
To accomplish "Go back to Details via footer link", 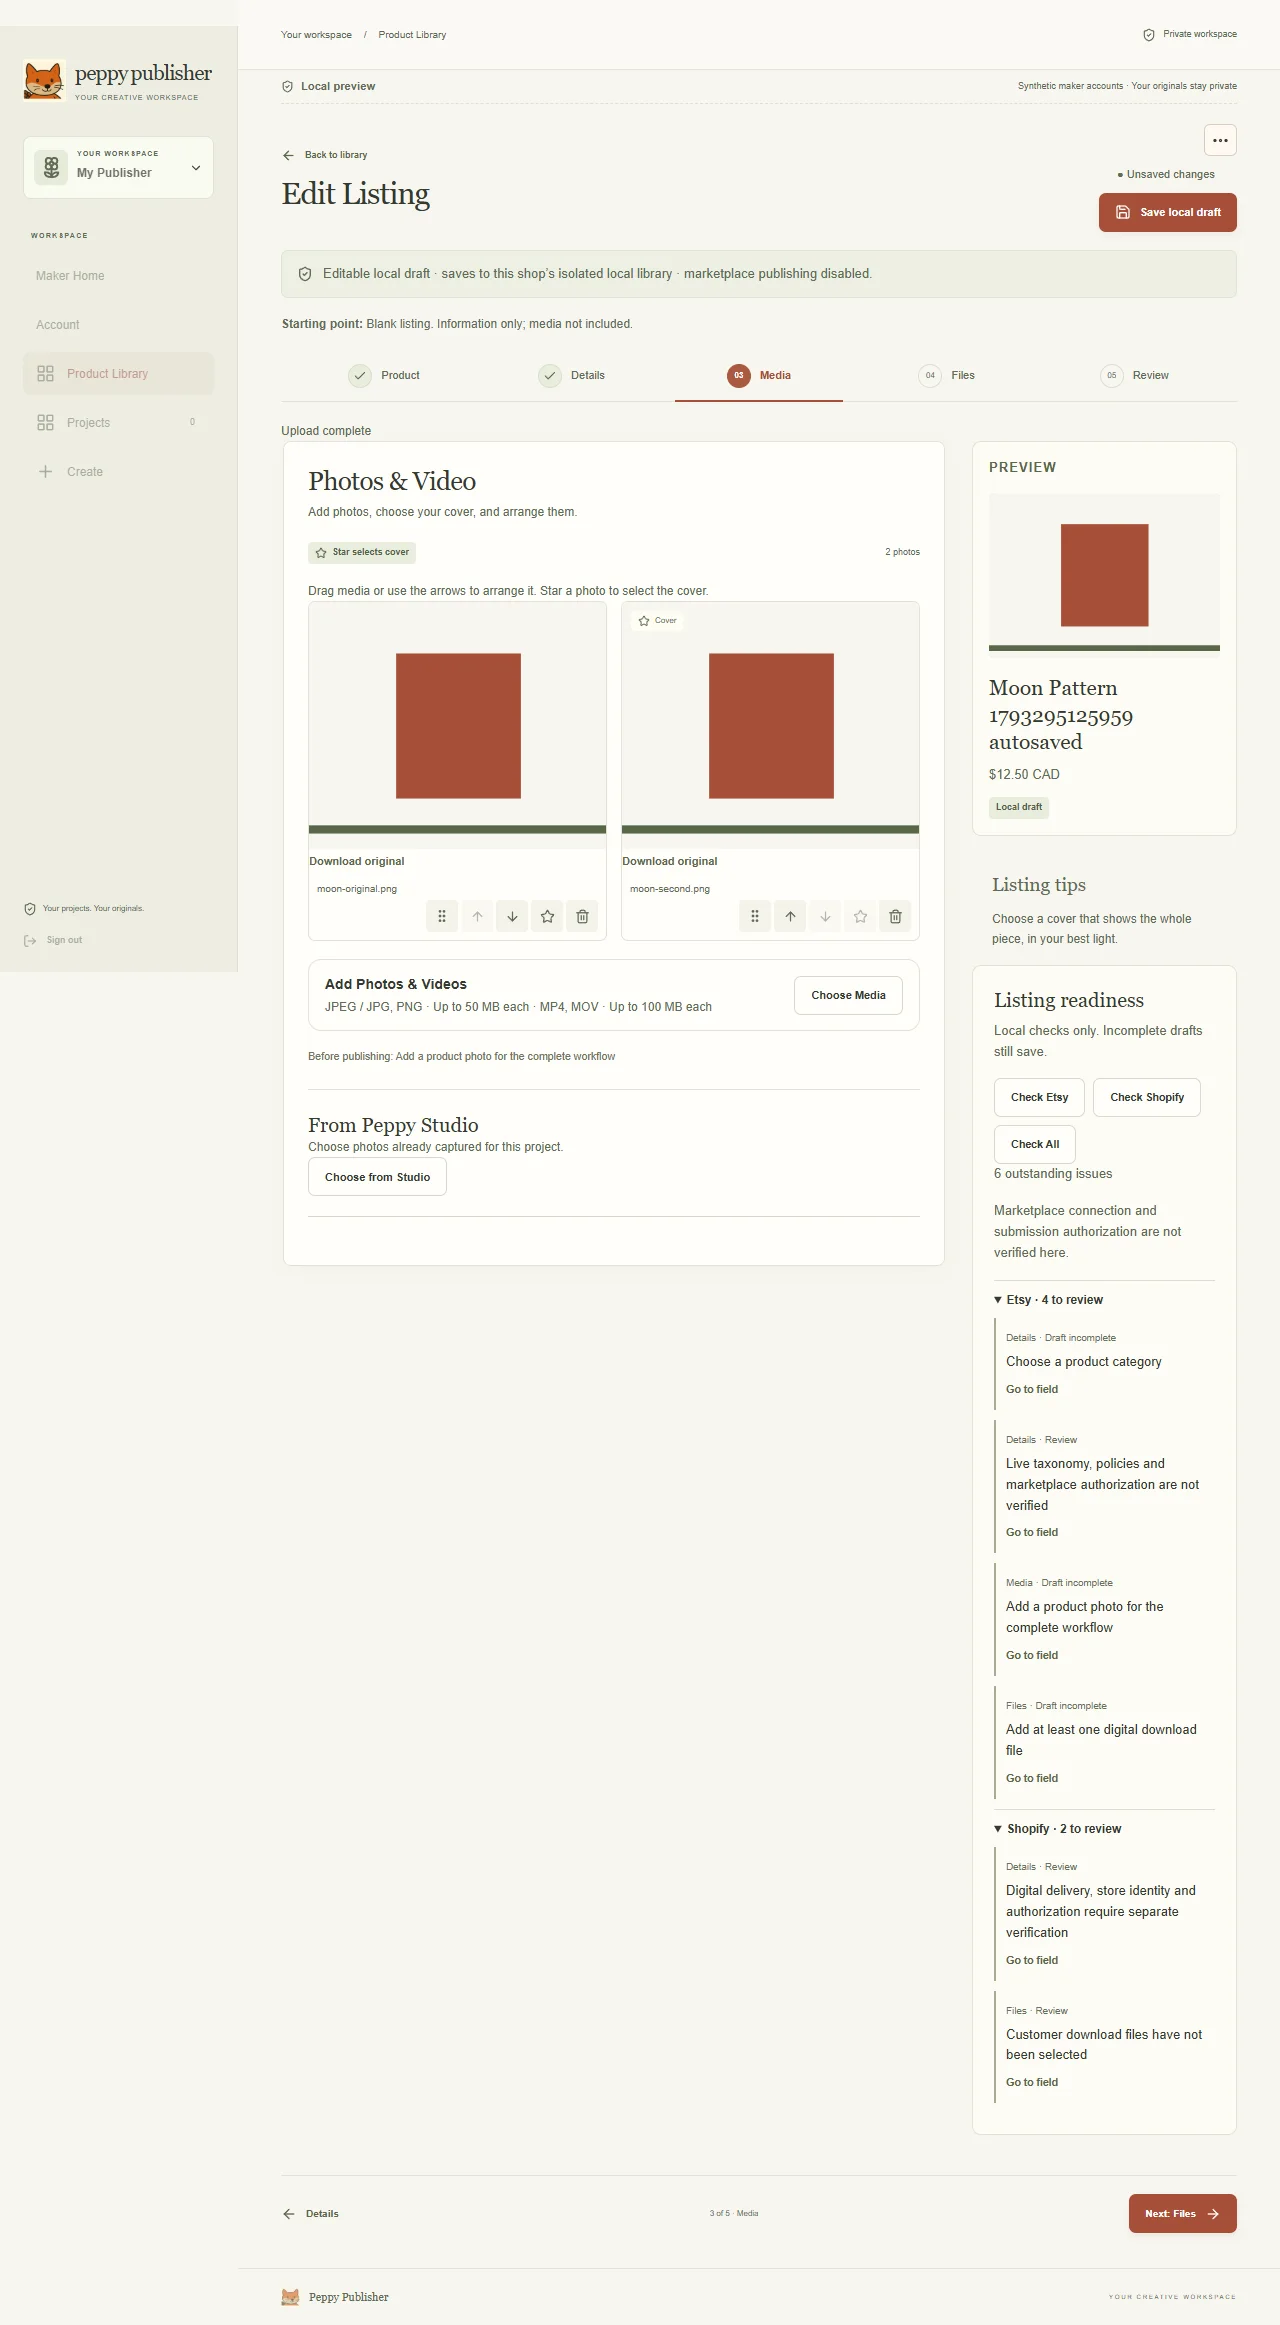I will click(x=311, y=2214).
